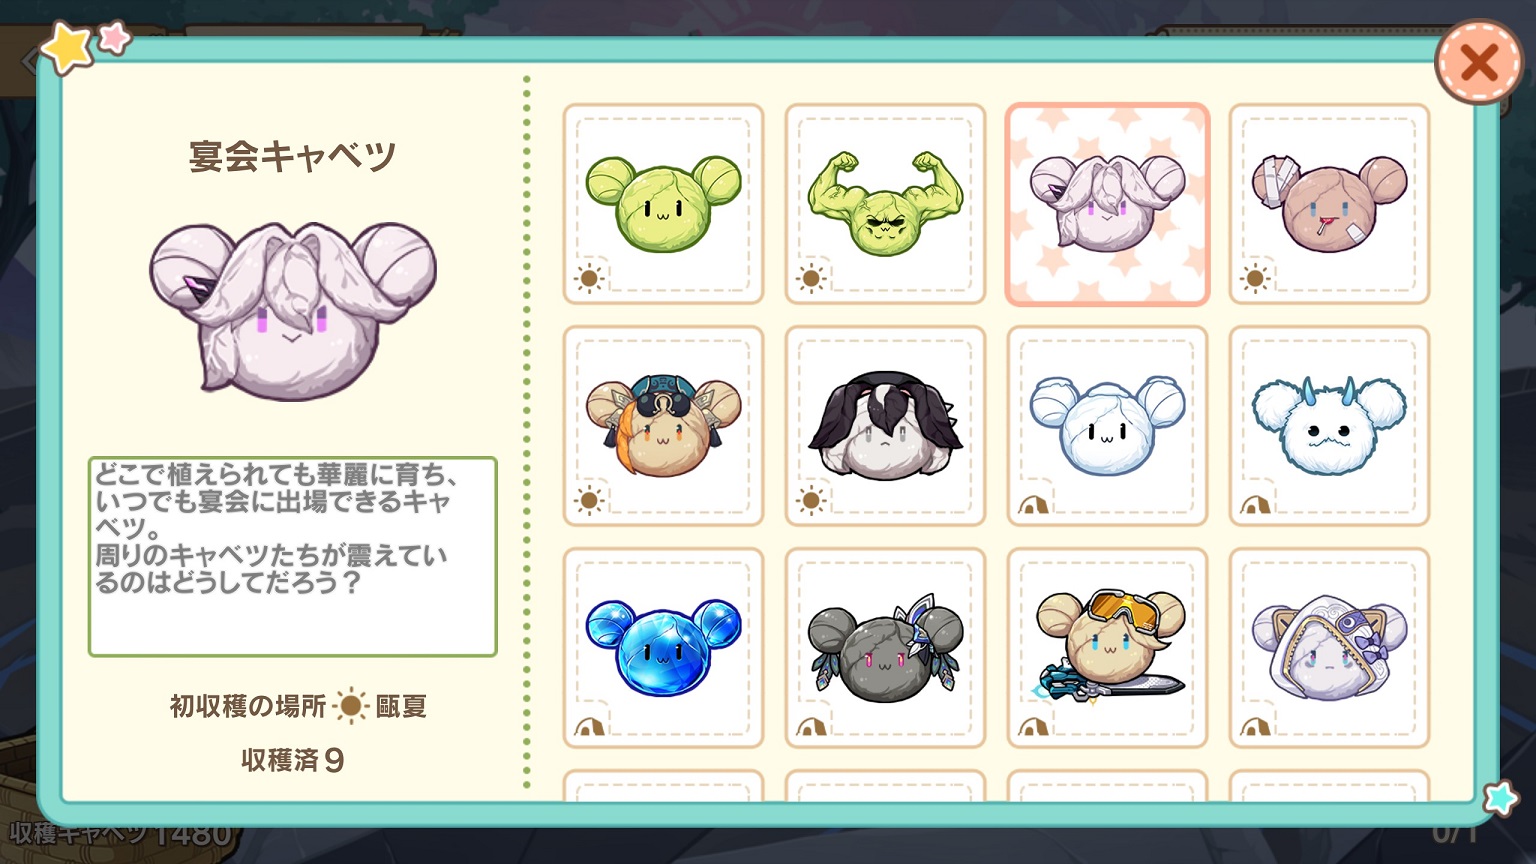
Task: Close the cabbage collection dialog
Action: [x=1478, y=63]
